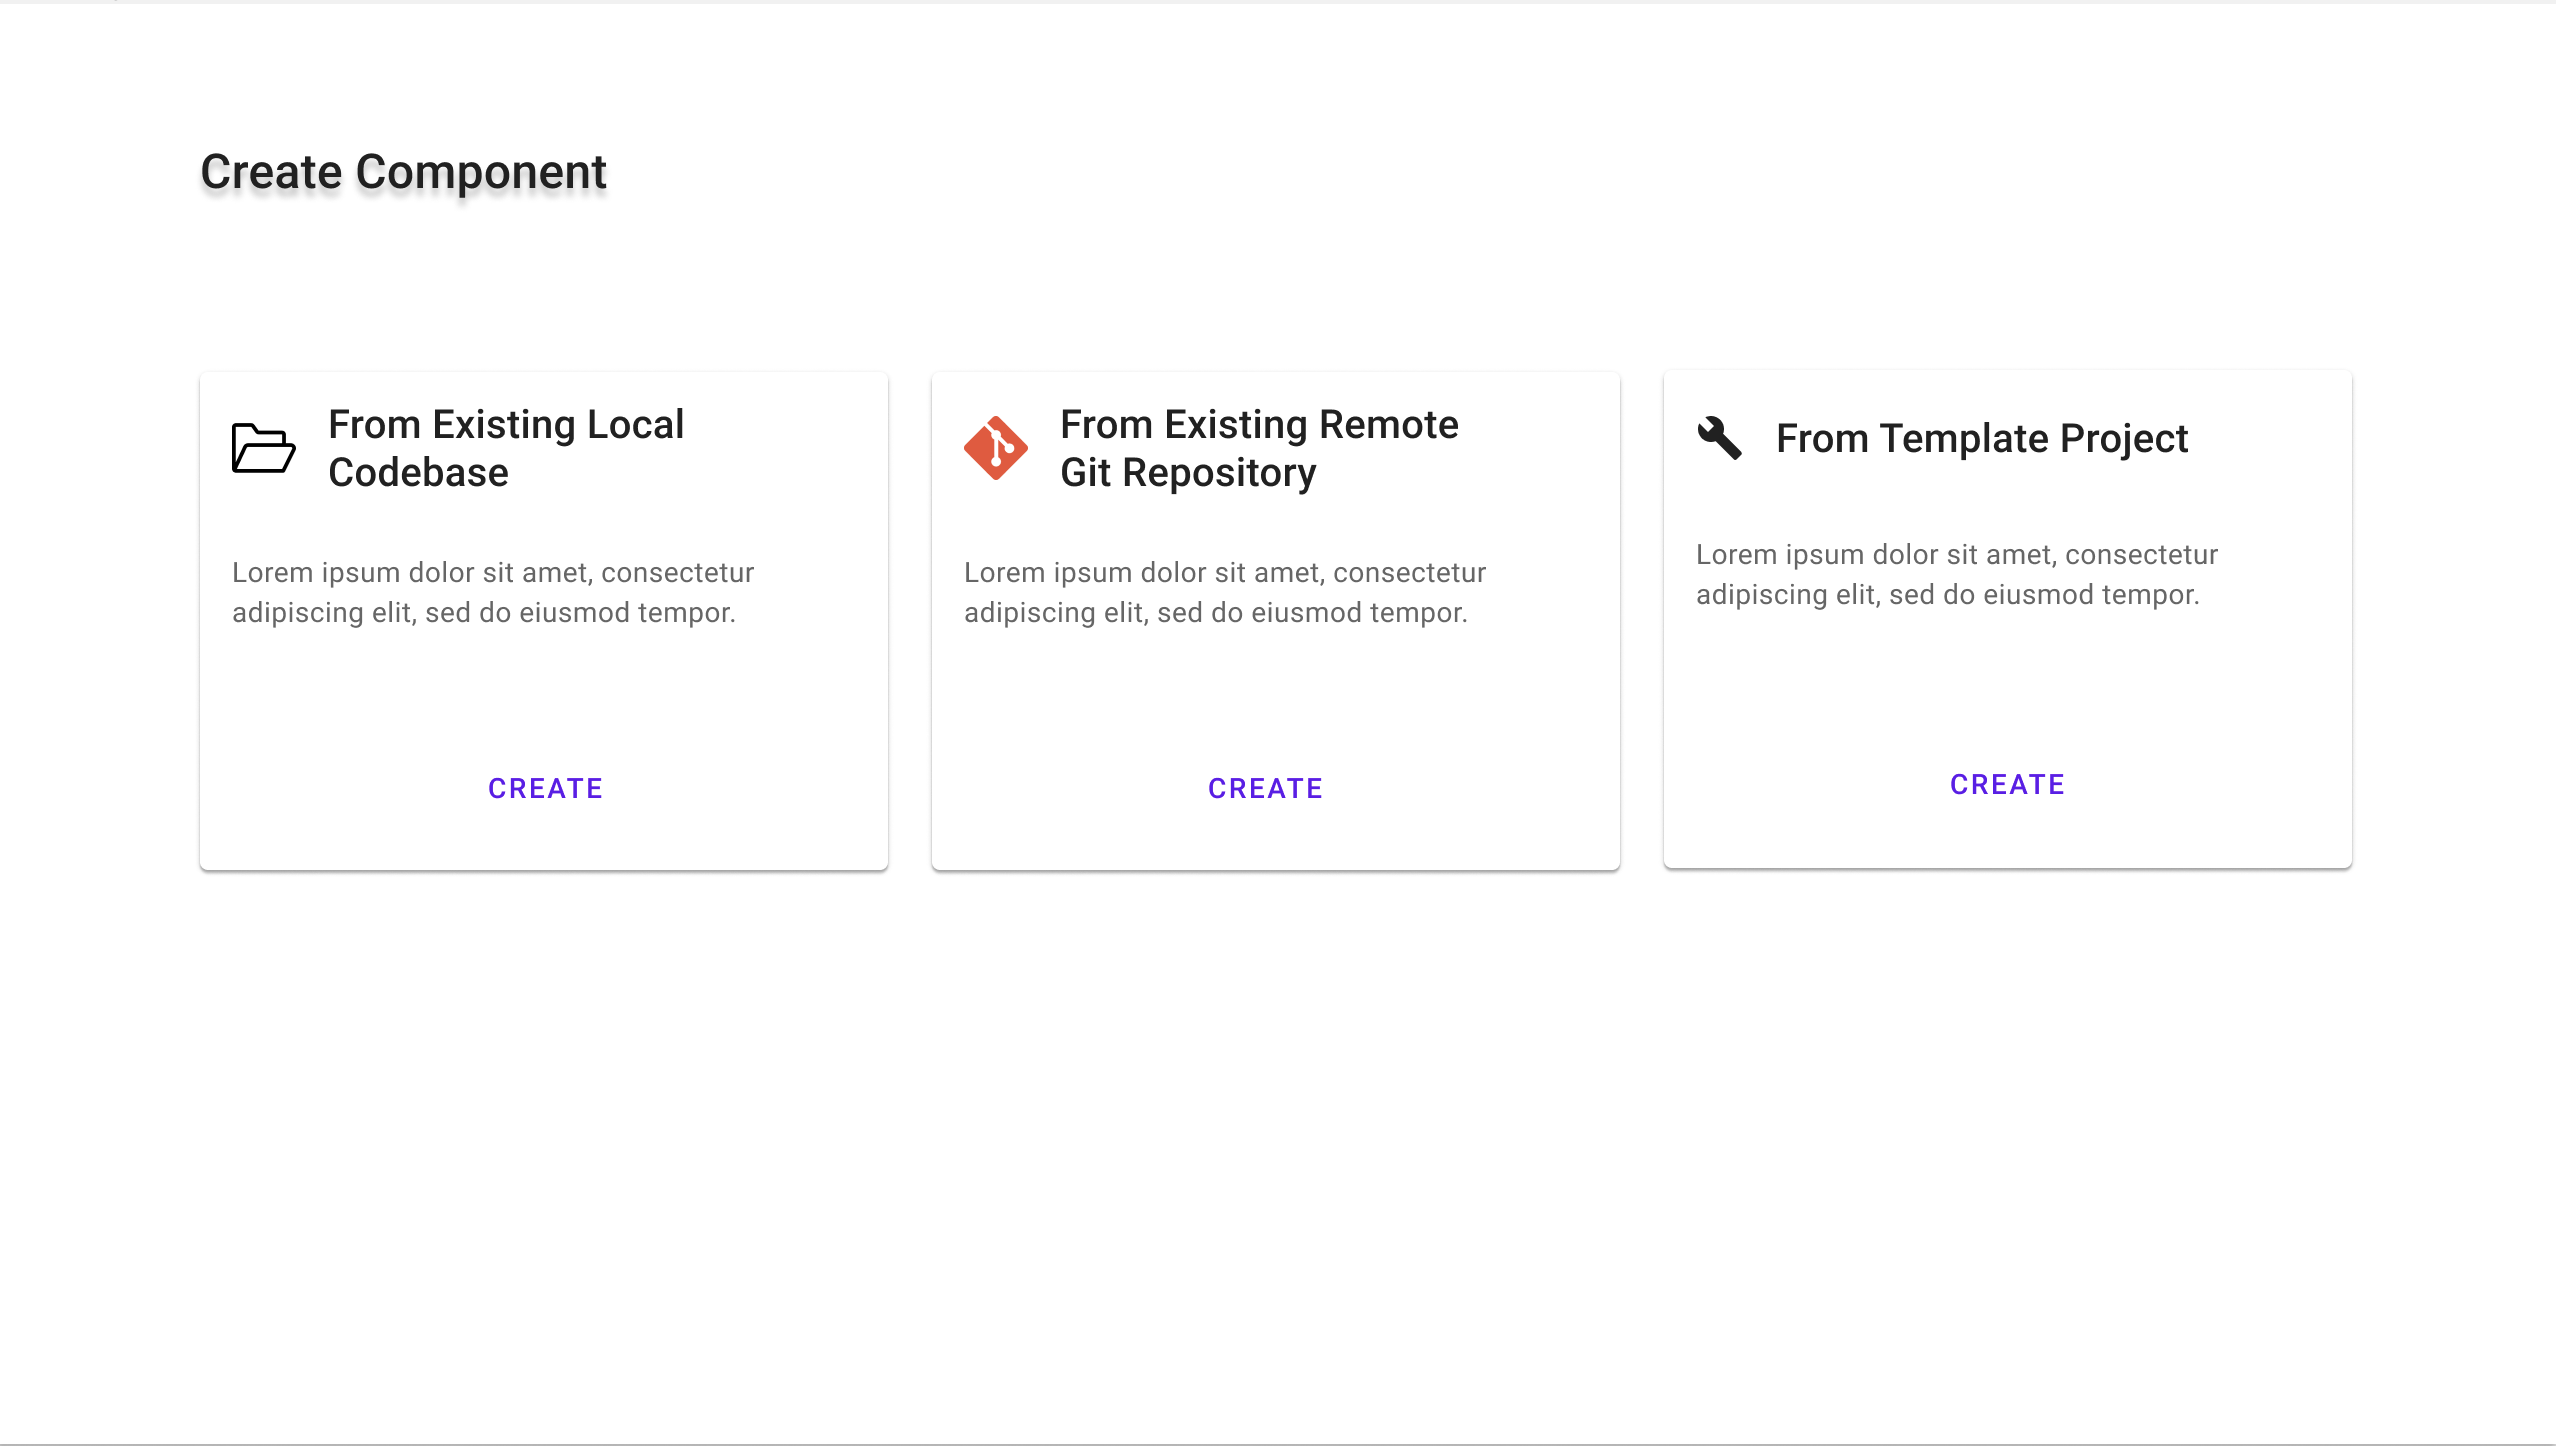Click Lorem ipsum description on Remote Git card
2556x1446 pixels.
point(1225,592)
